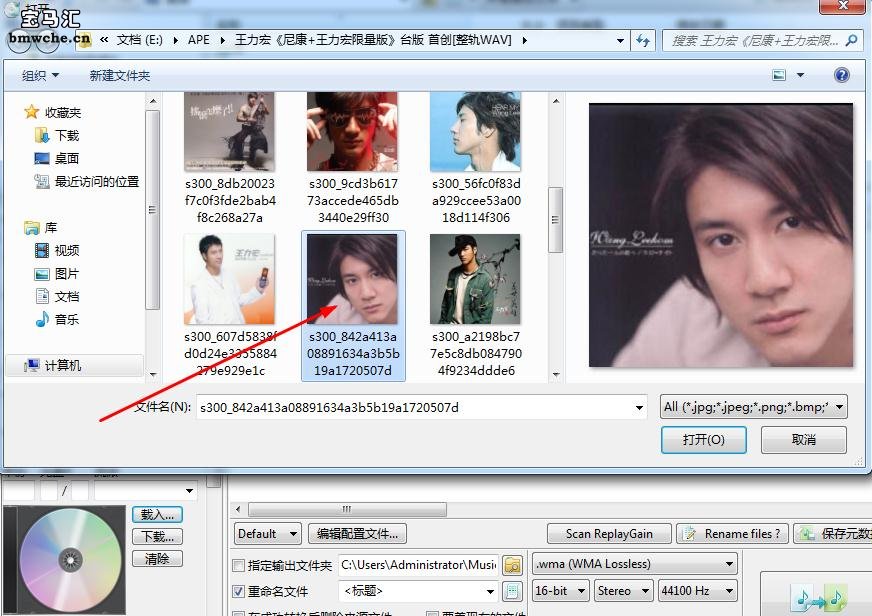Click the large preview image of the cover
The width and height of the screenshot is (872, 616).
tap(721, 235)
